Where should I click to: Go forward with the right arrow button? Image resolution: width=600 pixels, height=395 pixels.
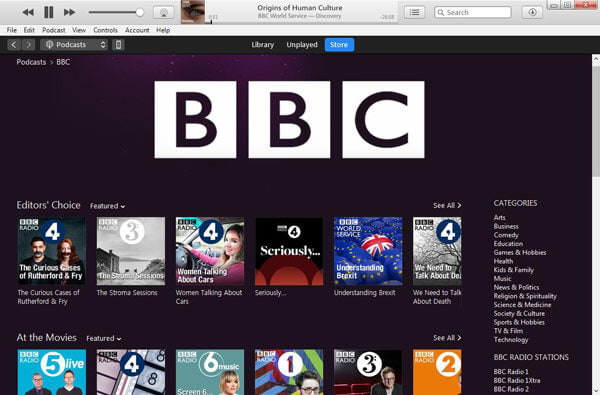(28, 45)
